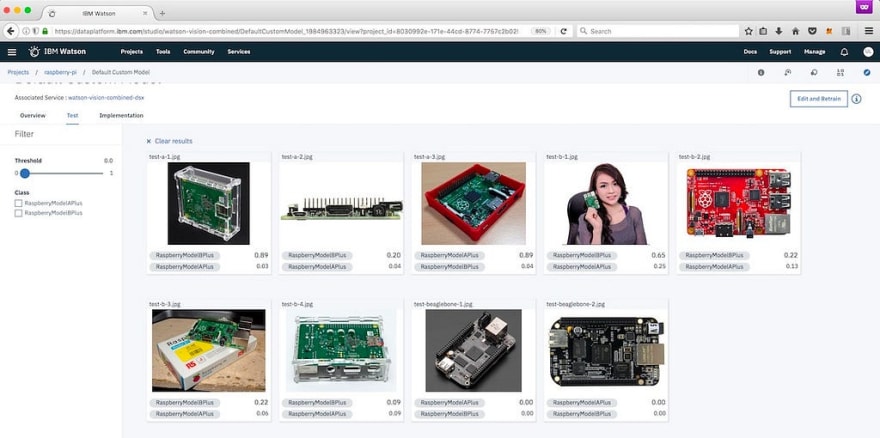Switch to the Overview tab

[33, 116]
